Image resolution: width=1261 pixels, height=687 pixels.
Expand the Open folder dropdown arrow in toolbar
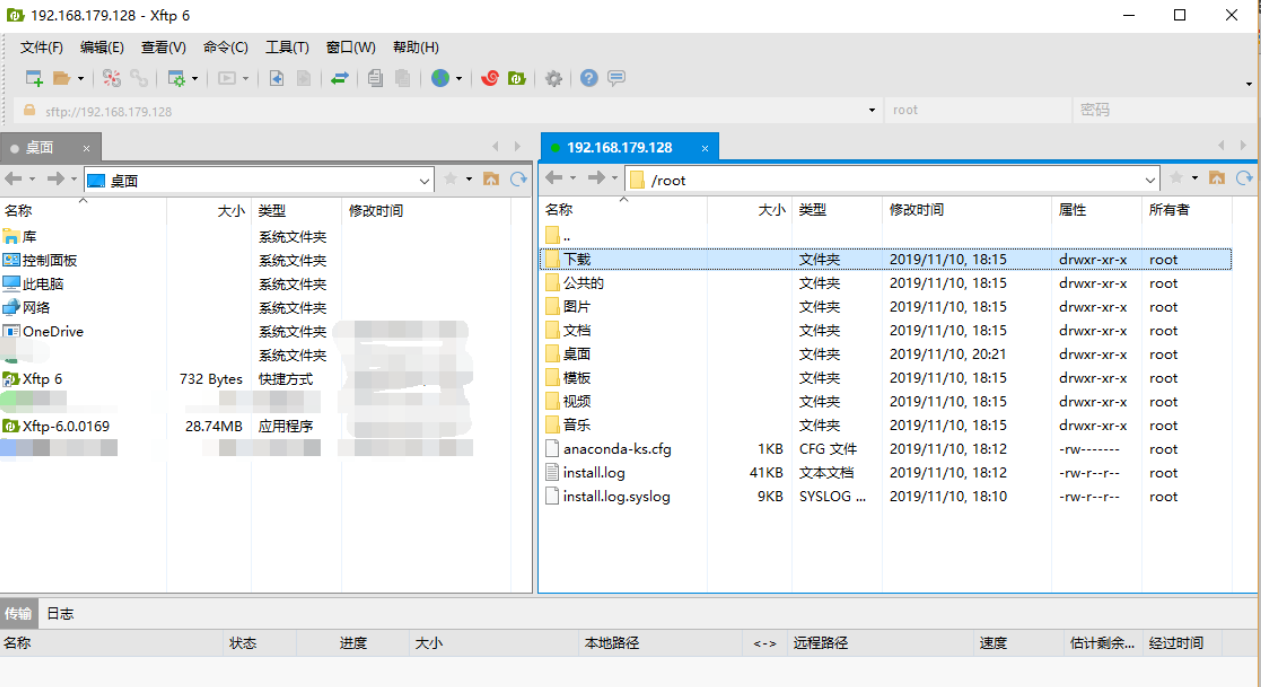click(81, 79)
